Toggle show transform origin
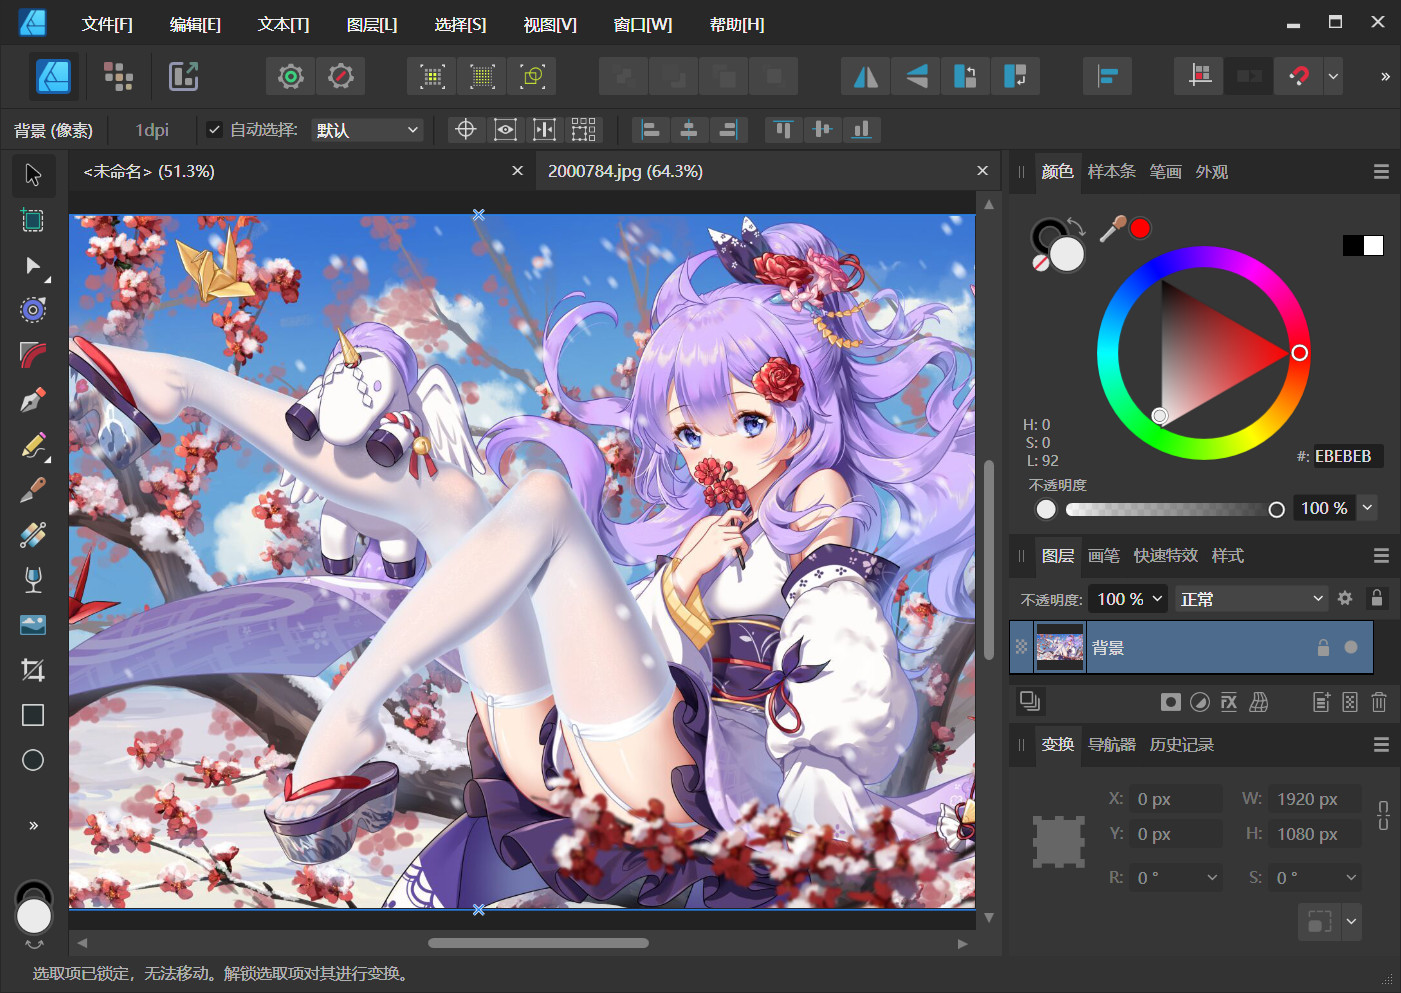1401x993 pixels. pyautogui.click(x=465, y=129)
